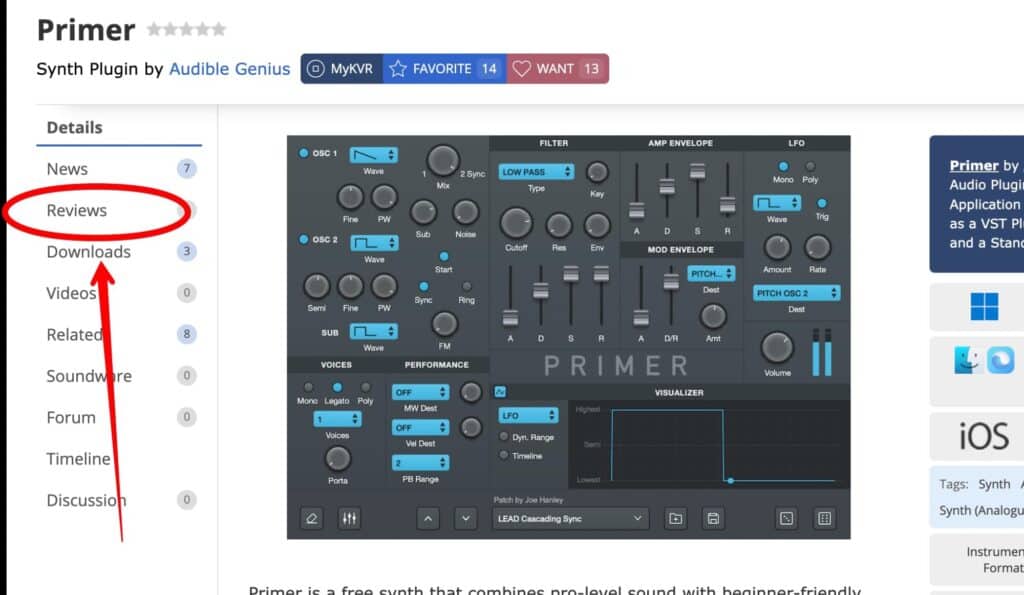The image size is (1024, 595).
Task: Enable the LFO Trig switch
Action: tap(822, 203)
